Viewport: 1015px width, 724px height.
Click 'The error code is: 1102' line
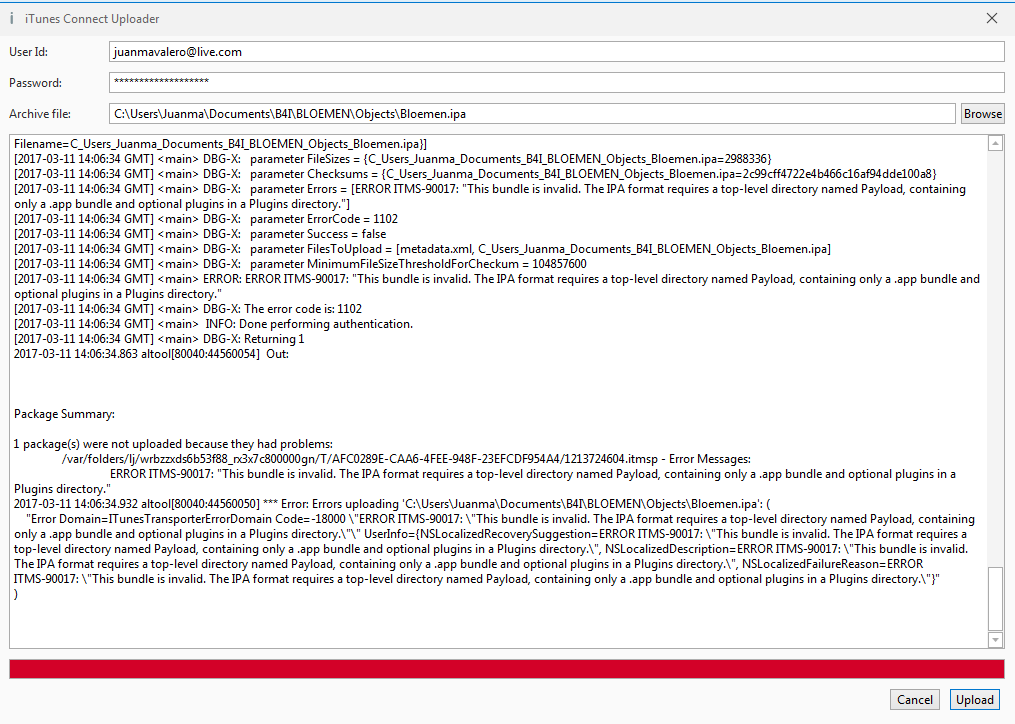click(188, 309)
